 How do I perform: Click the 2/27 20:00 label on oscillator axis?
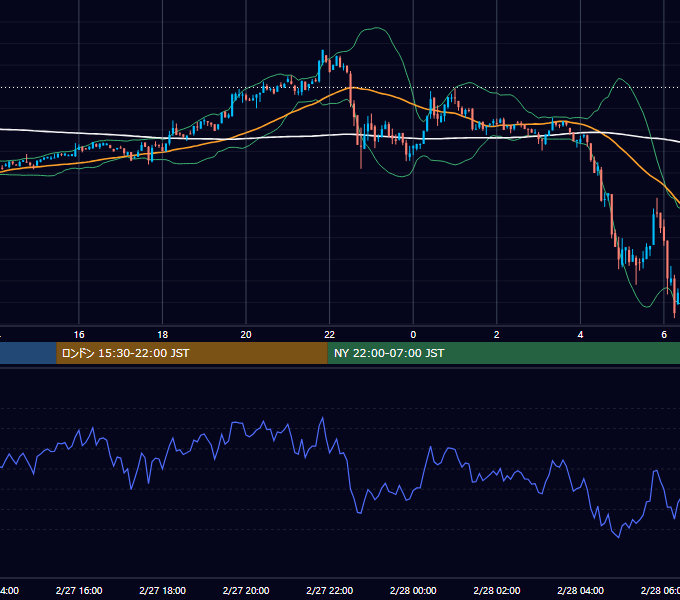246,590
